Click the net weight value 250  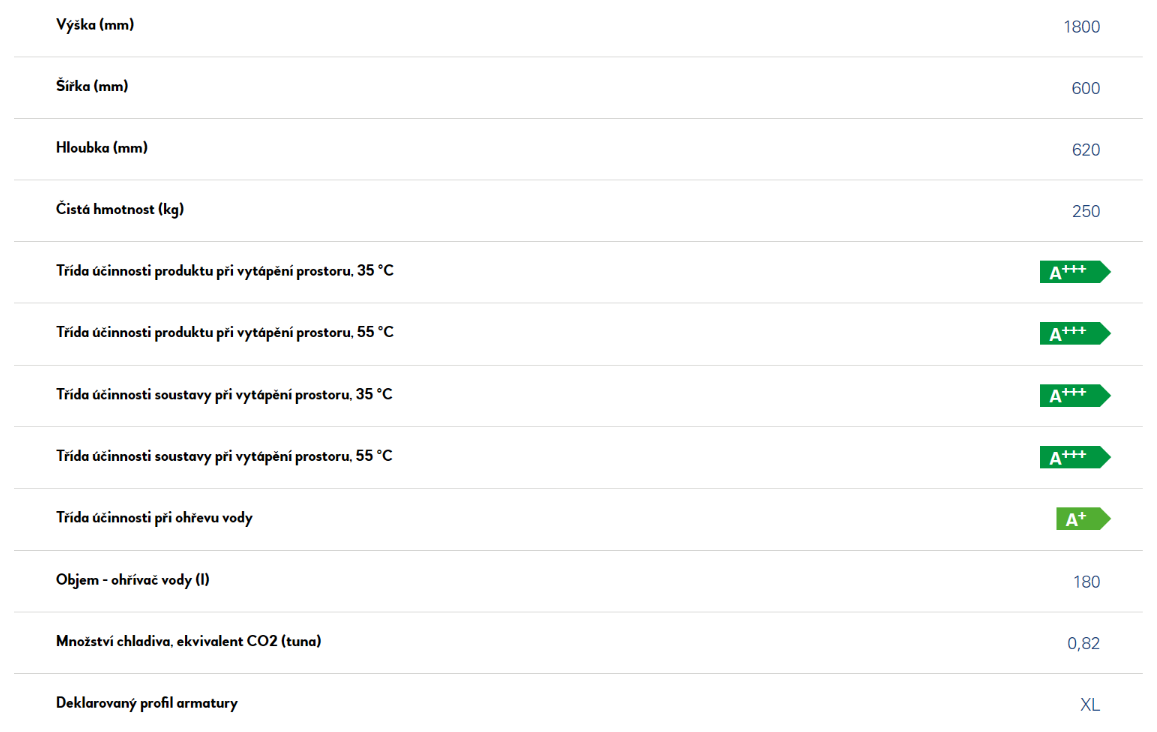pos(1085,212)
